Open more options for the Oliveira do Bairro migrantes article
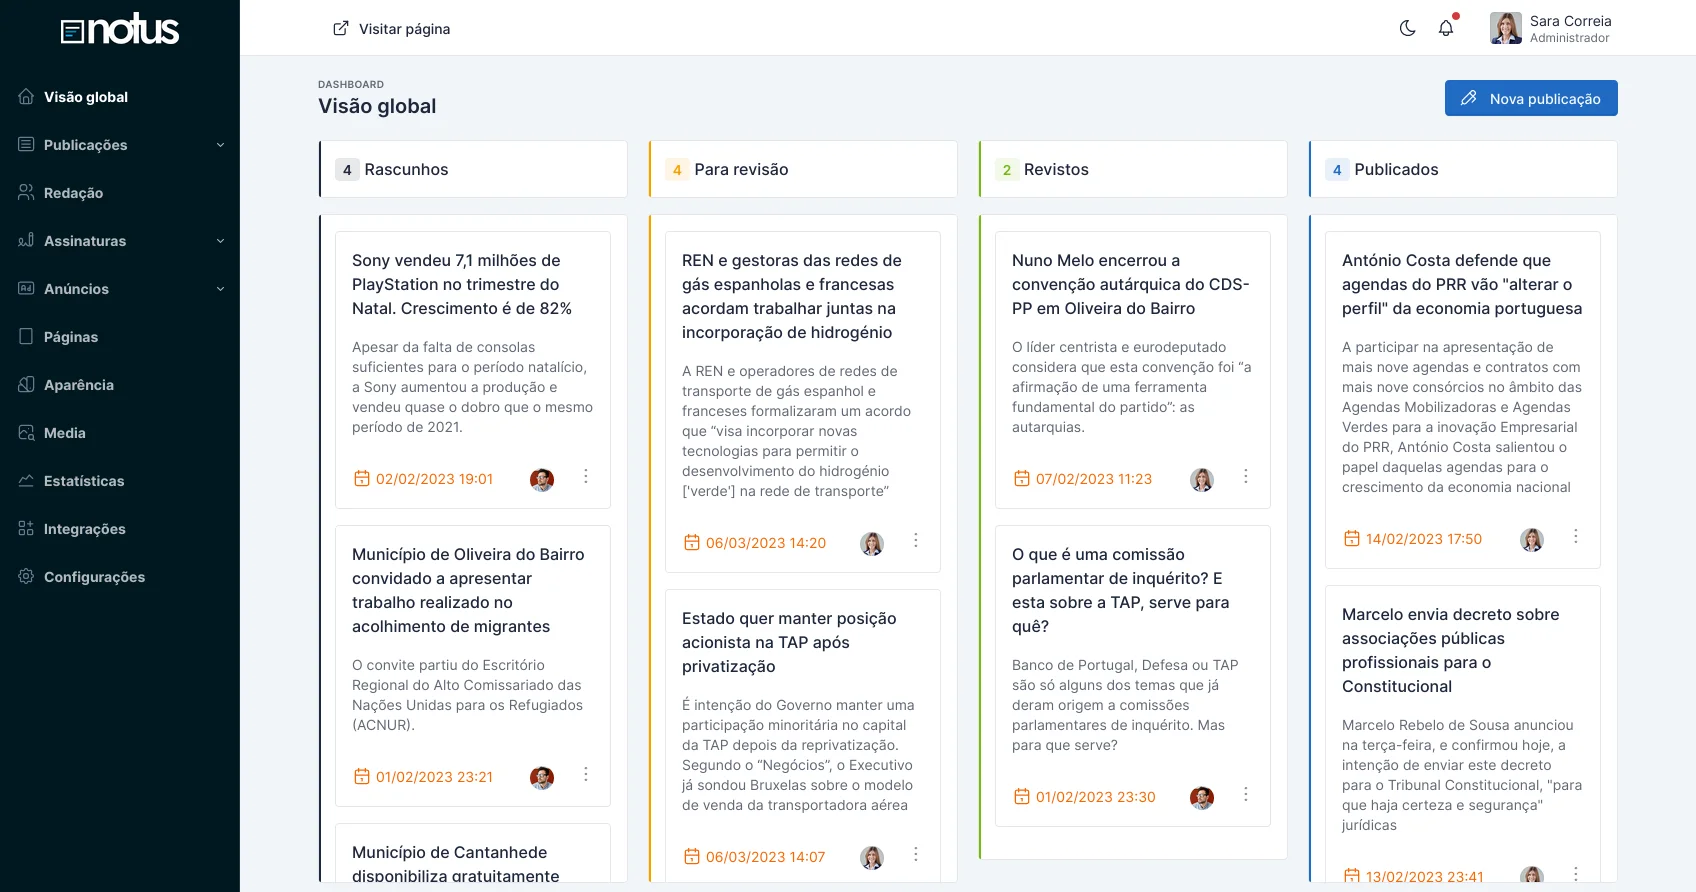Screen dimensions: 1696x892 pos(586,775)
